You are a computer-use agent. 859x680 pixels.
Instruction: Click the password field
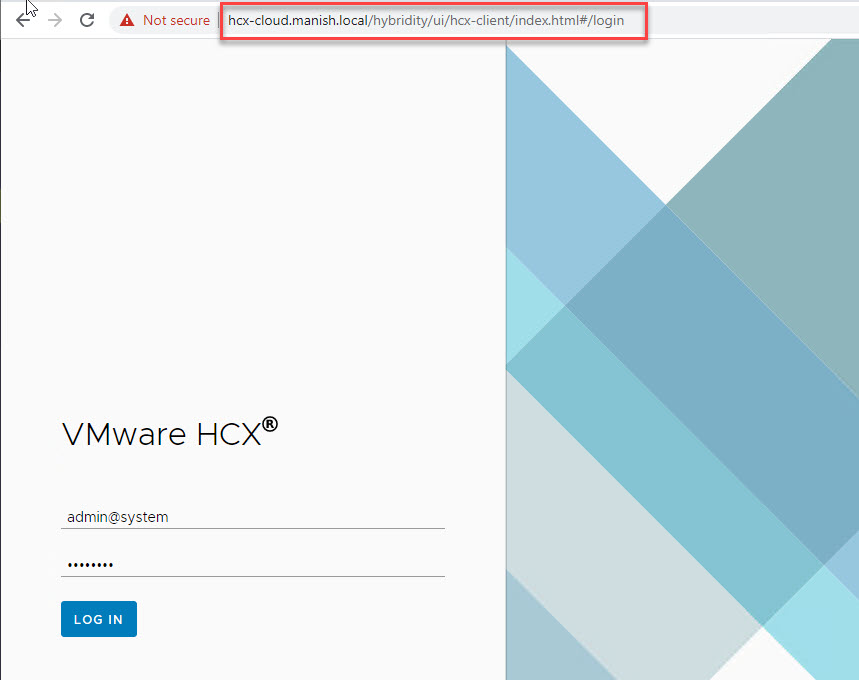[x=253, y=564]
